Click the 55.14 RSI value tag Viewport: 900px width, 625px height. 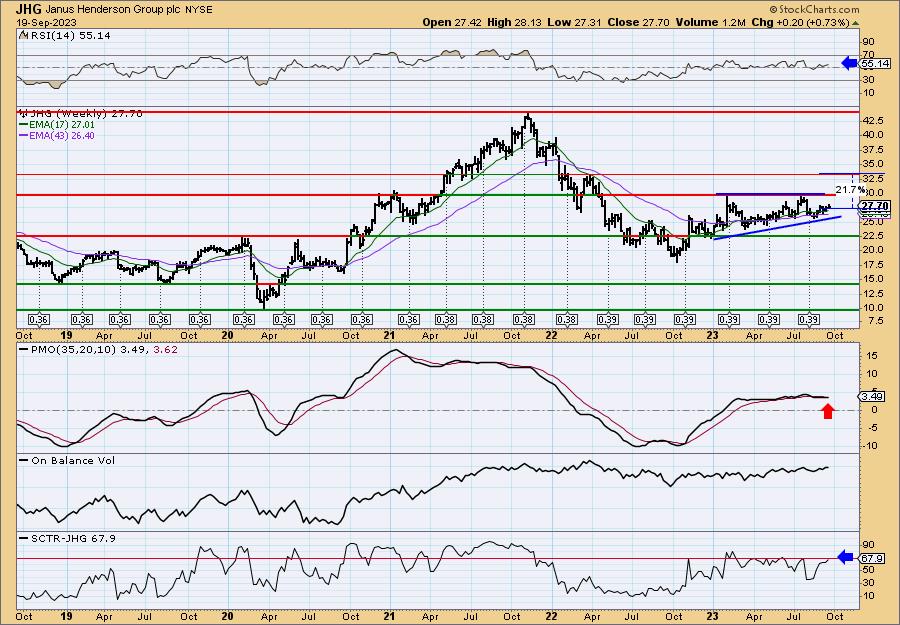click(875, 64)
